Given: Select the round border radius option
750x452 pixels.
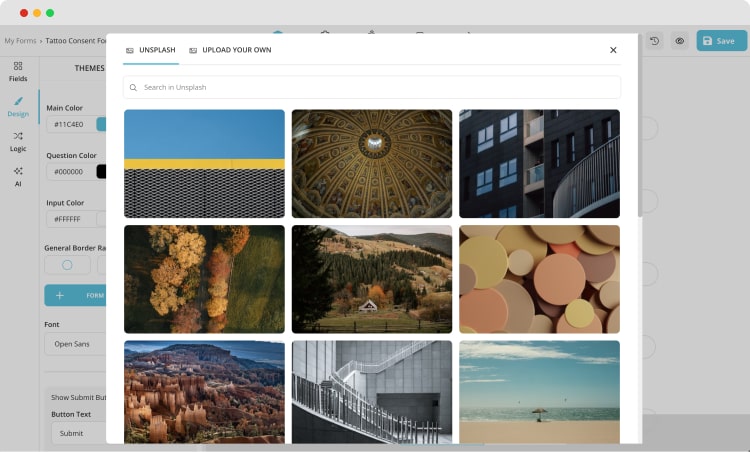Looking at the screenshot, I should [x=67, y=265].
